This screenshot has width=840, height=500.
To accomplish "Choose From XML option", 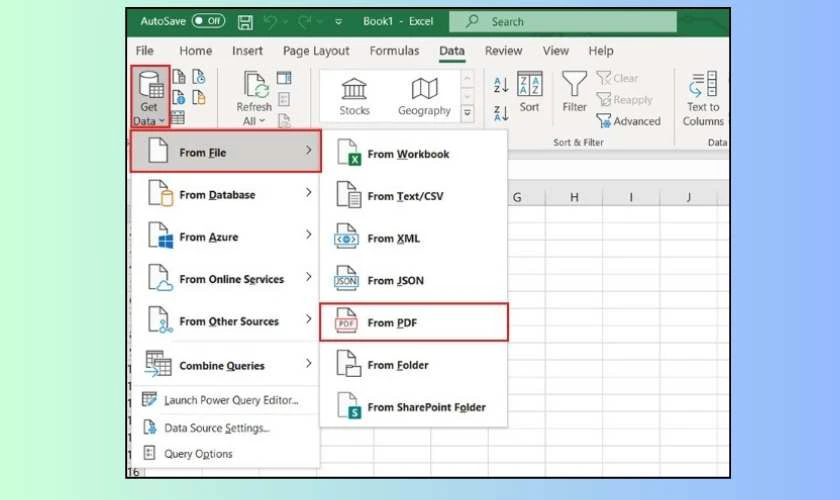I will pyautogui.click(x=414, y=238).
